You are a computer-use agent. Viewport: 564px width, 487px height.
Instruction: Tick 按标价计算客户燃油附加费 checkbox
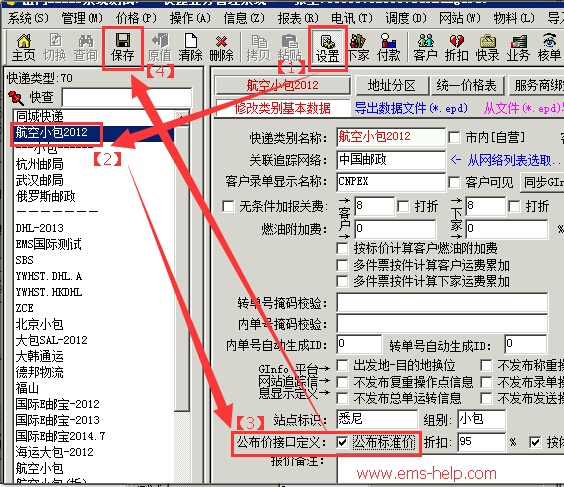tap(342, 248)
